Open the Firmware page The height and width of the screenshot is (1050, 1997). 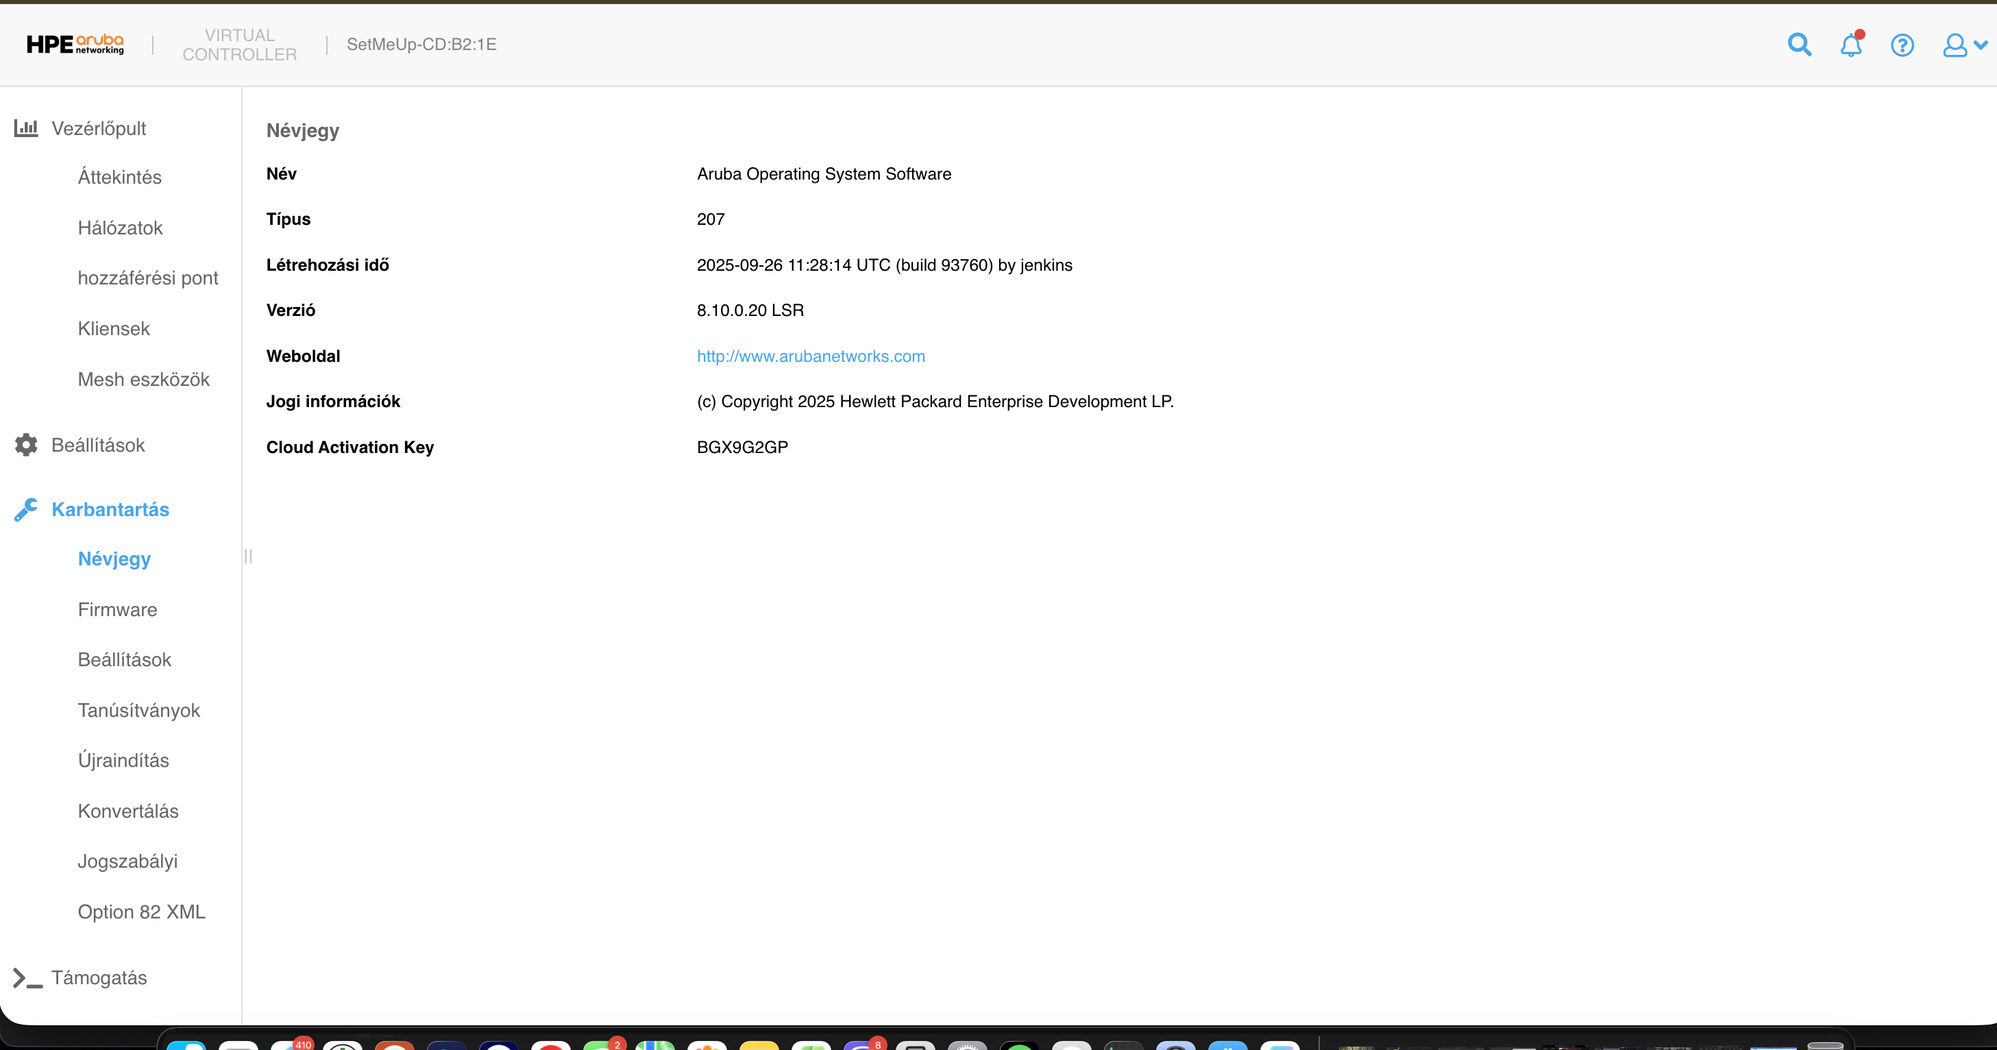coord(117,610)
